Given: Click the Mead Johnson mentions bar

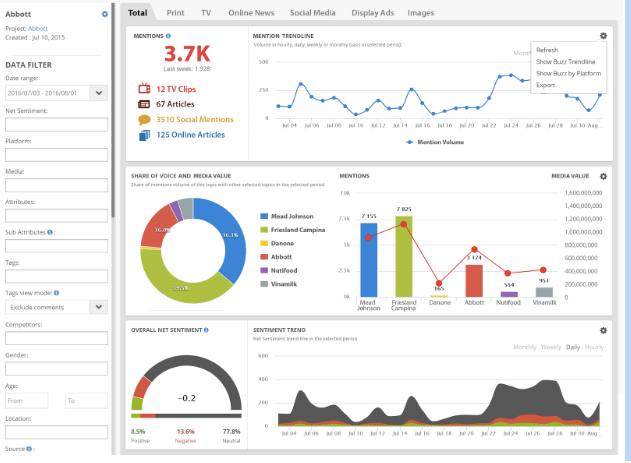Looking at the screenshot, I should click(x=369, y=260).
